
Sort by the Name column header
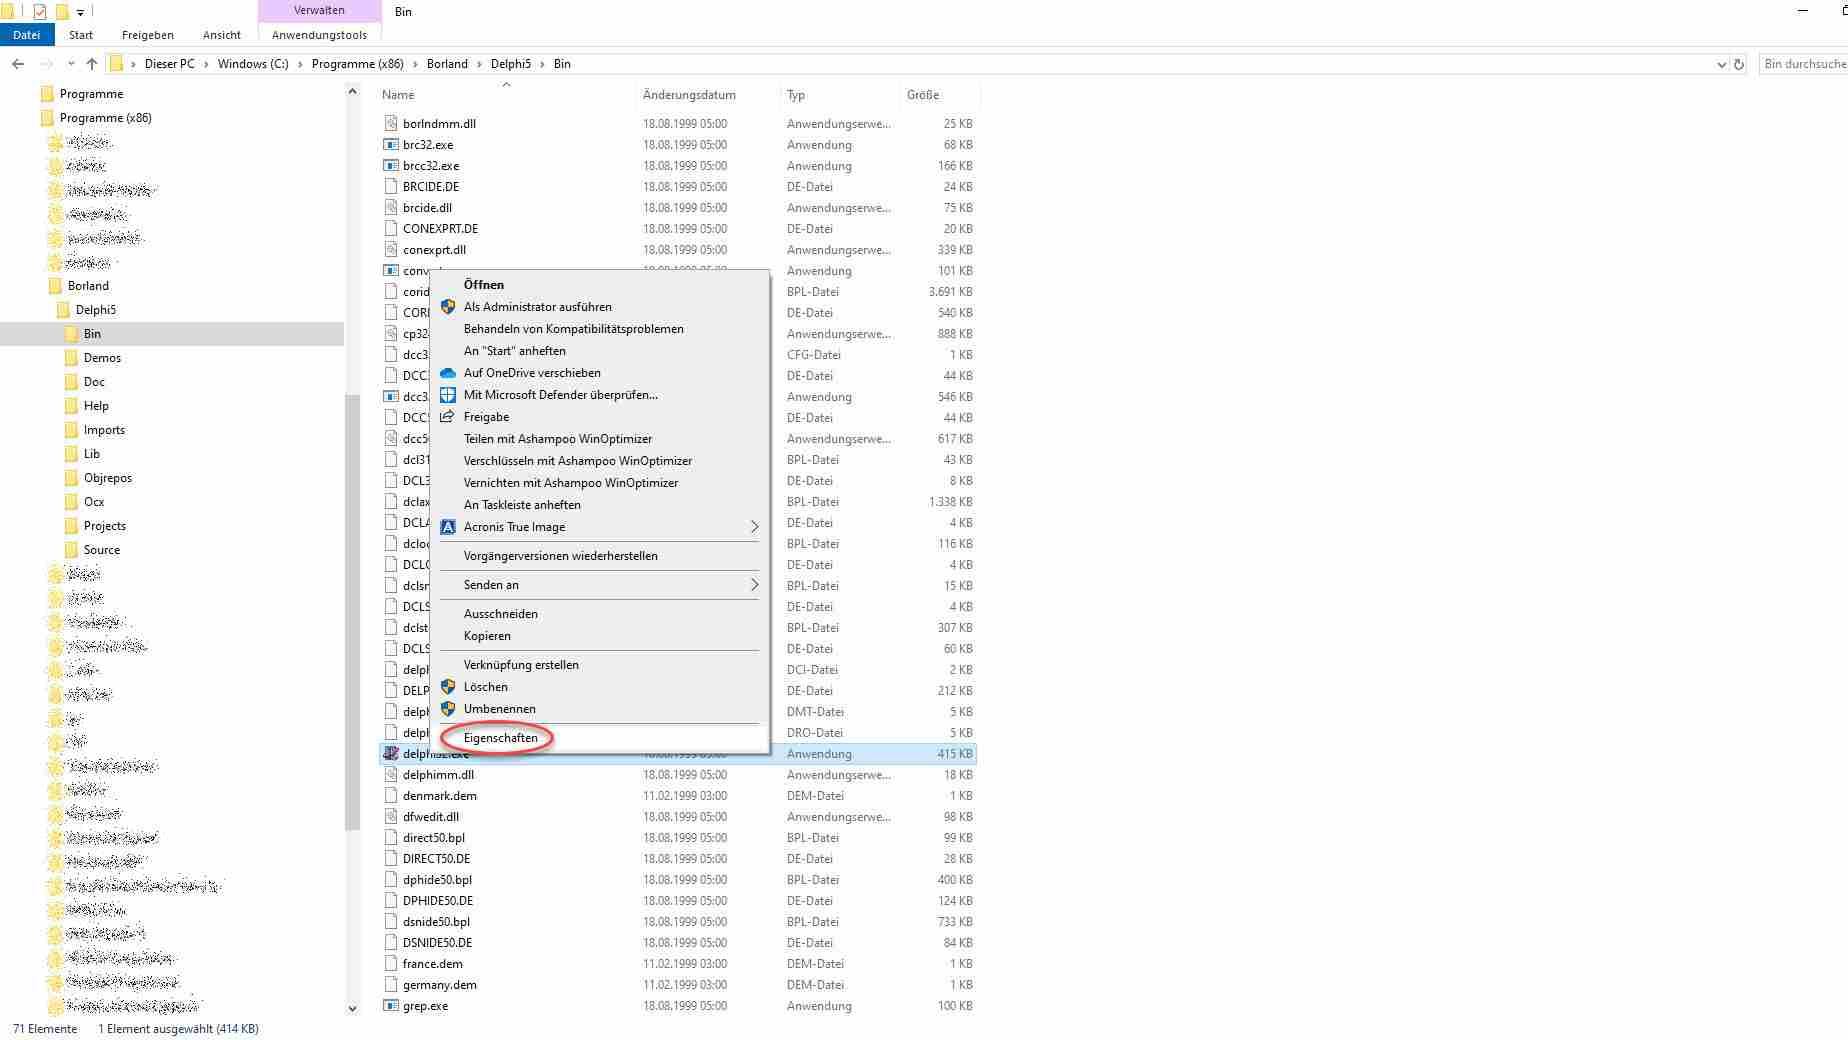(x=506, y=95)
